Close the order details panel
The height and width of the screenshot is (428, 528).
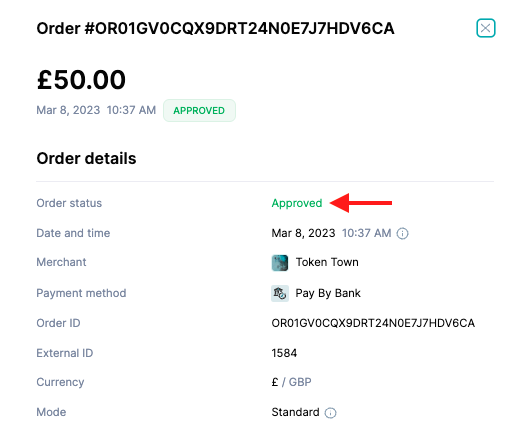[485, 28]
